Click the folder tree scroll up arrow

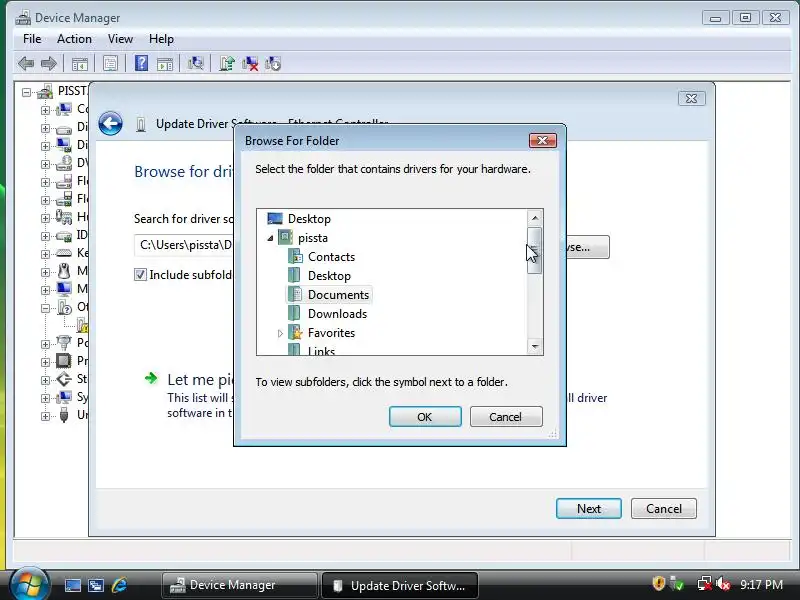point(534,218)
